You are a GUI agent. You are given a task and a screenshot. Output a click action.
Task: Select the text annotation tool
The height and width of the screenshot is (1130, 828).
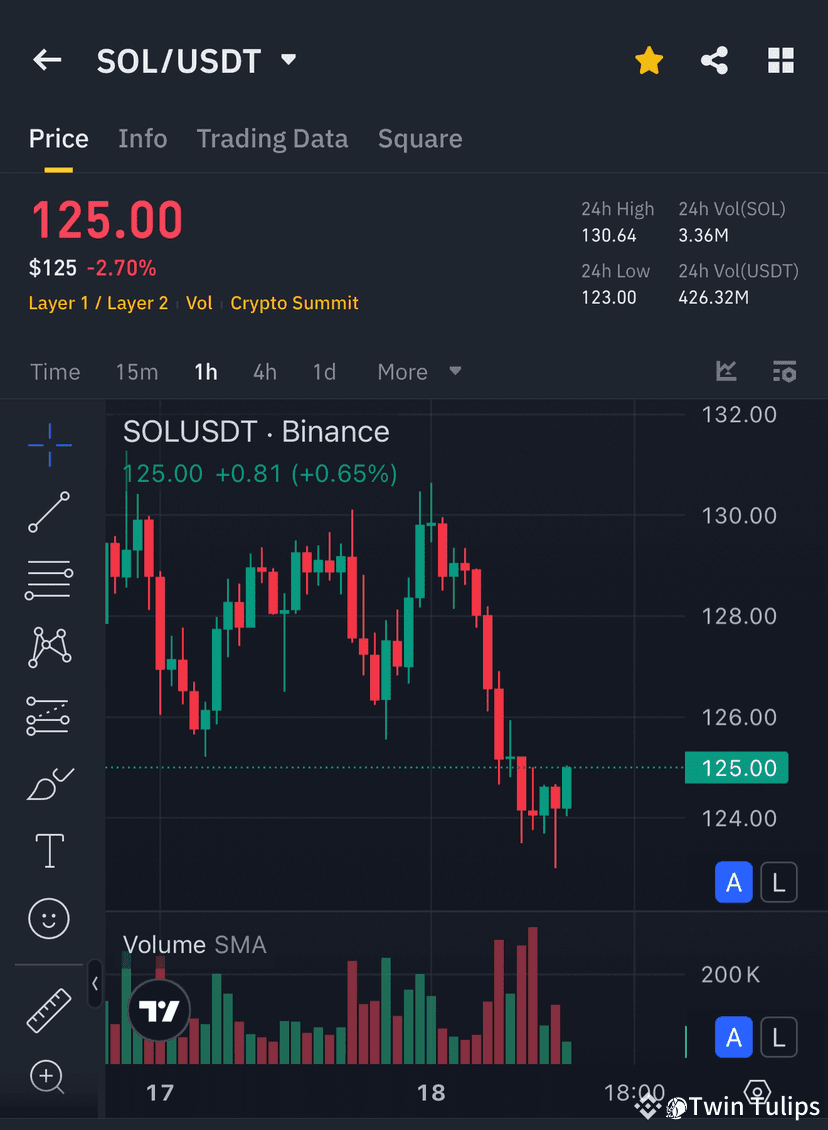click(48, 850)
